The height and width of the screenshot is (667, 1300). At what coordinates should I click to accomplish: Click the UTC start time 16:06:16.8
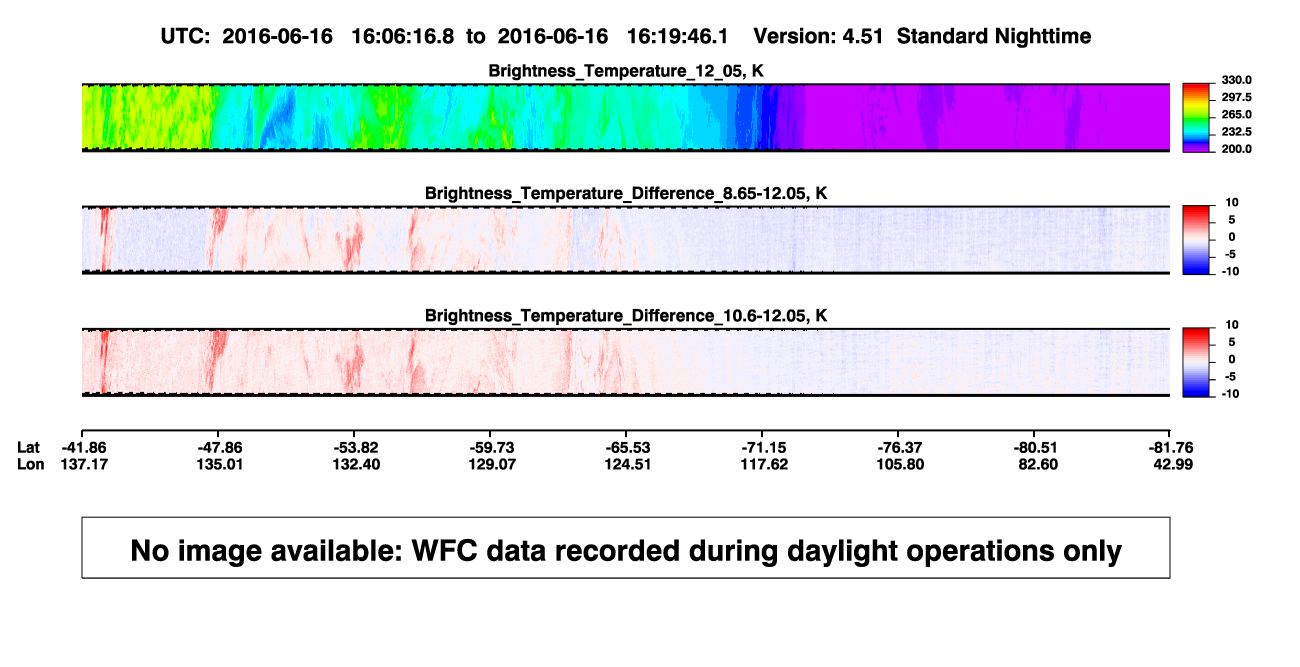click(401, 36)
